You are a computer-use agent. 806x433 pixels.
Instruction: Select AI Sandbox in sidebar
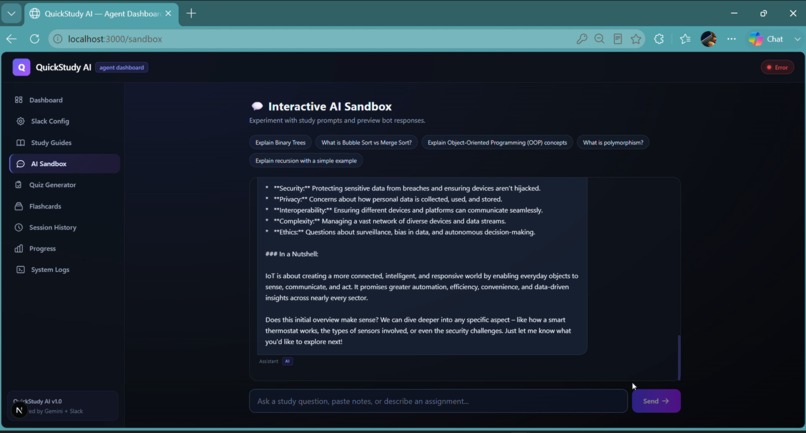click(x=64, y=164)
